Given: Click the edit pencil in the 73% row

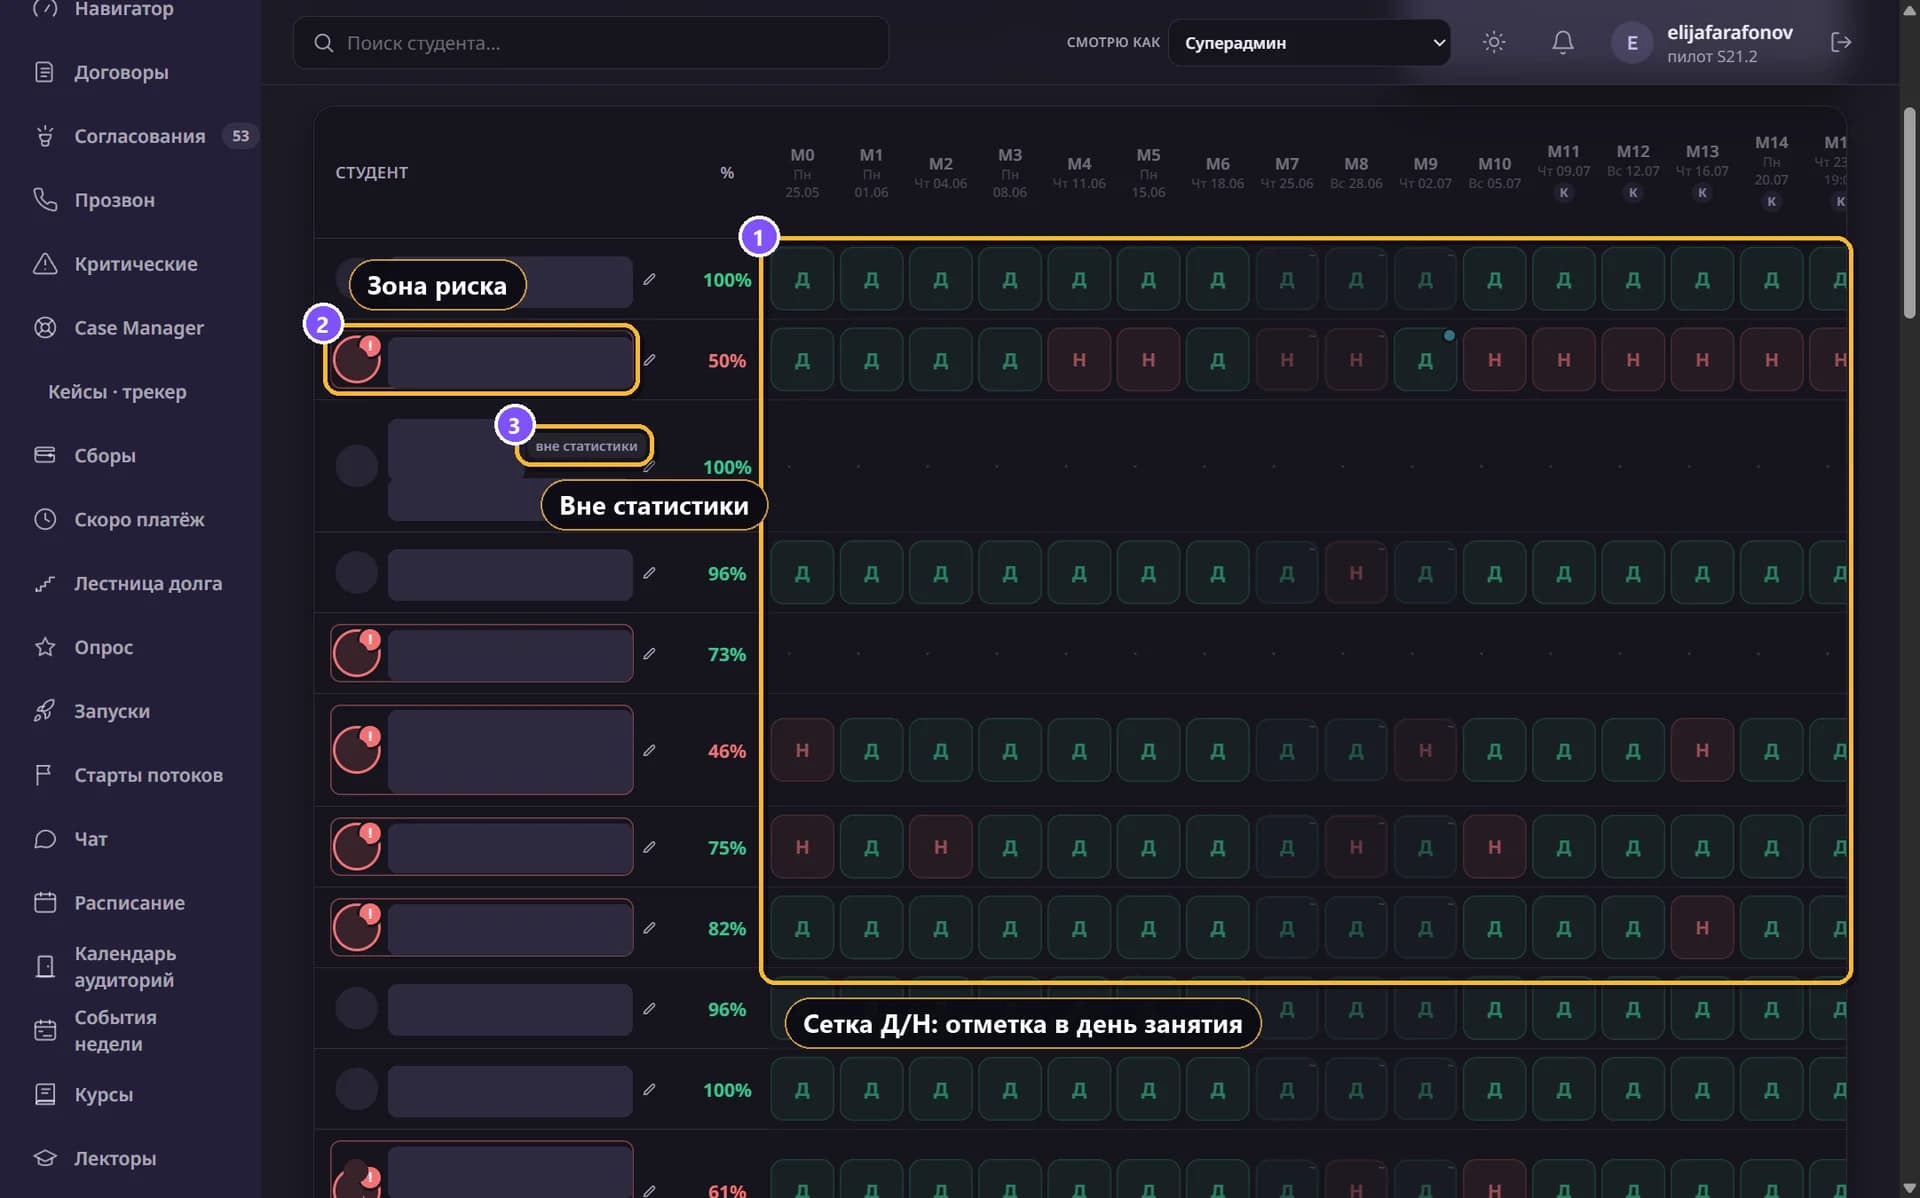Looking at the screenshot, I should coord(649,654).
